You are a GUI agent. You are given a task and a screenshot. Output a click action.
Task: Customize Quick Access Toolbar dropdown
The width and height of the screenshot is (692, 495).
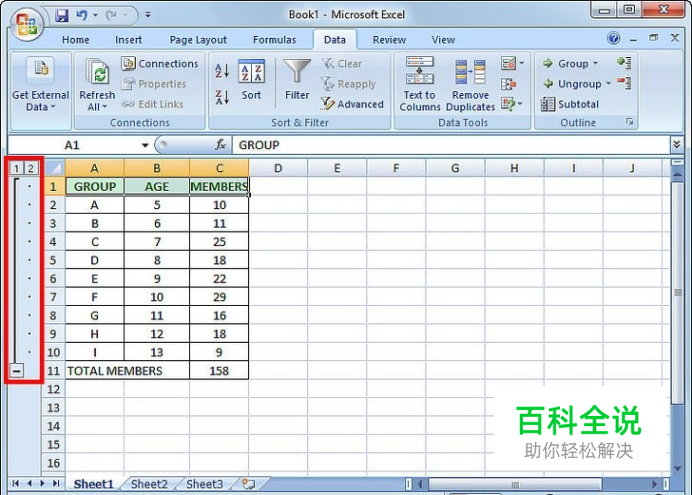(x=148, y=15)
